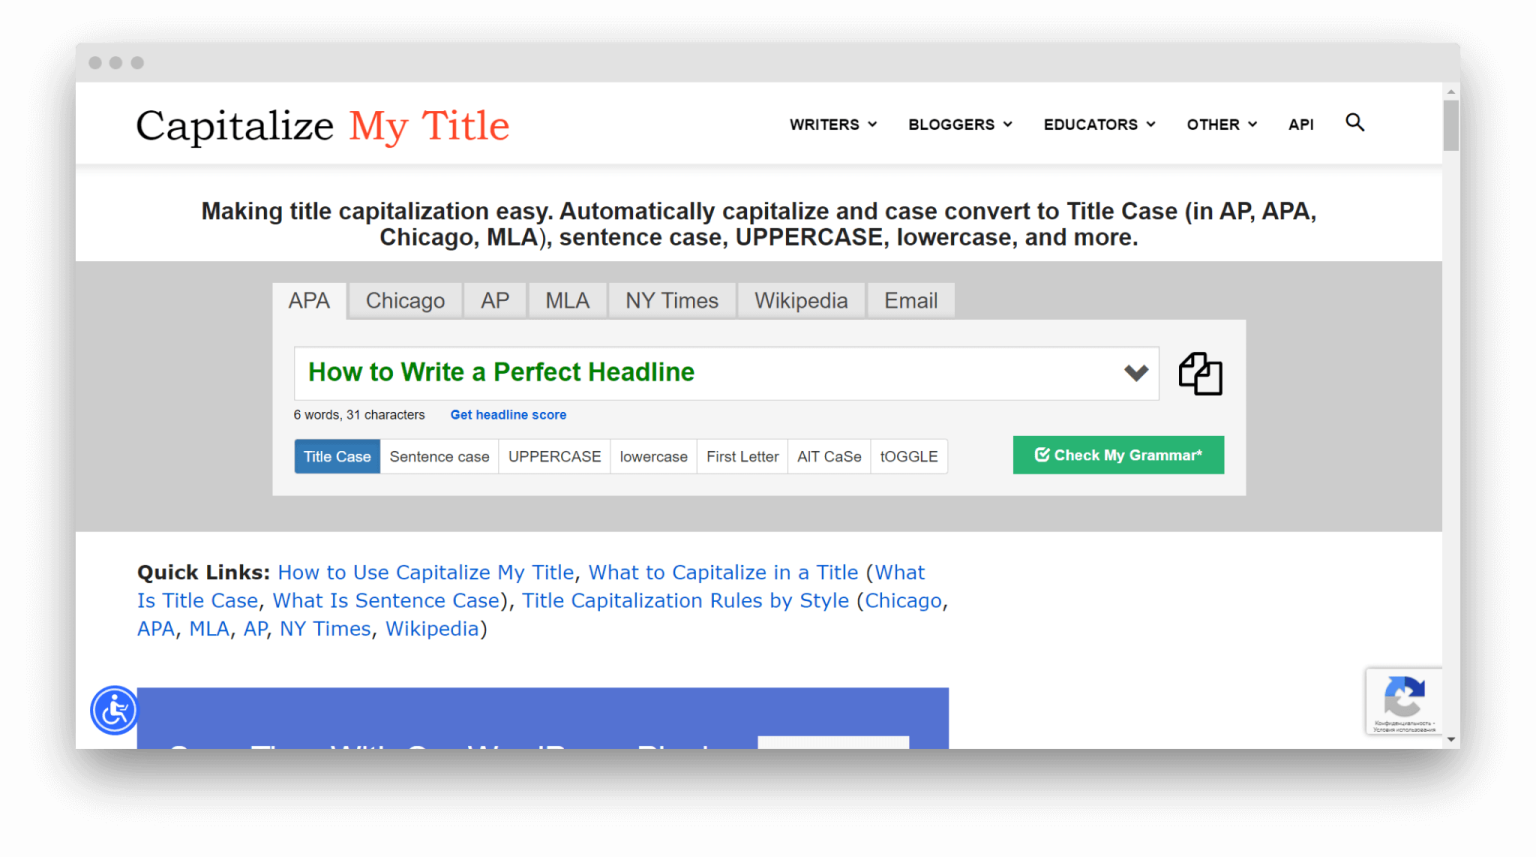This screenshot has width=1536, height=857.
Task: Enable the lowercase conversion option
Action: tap(653, 457)
